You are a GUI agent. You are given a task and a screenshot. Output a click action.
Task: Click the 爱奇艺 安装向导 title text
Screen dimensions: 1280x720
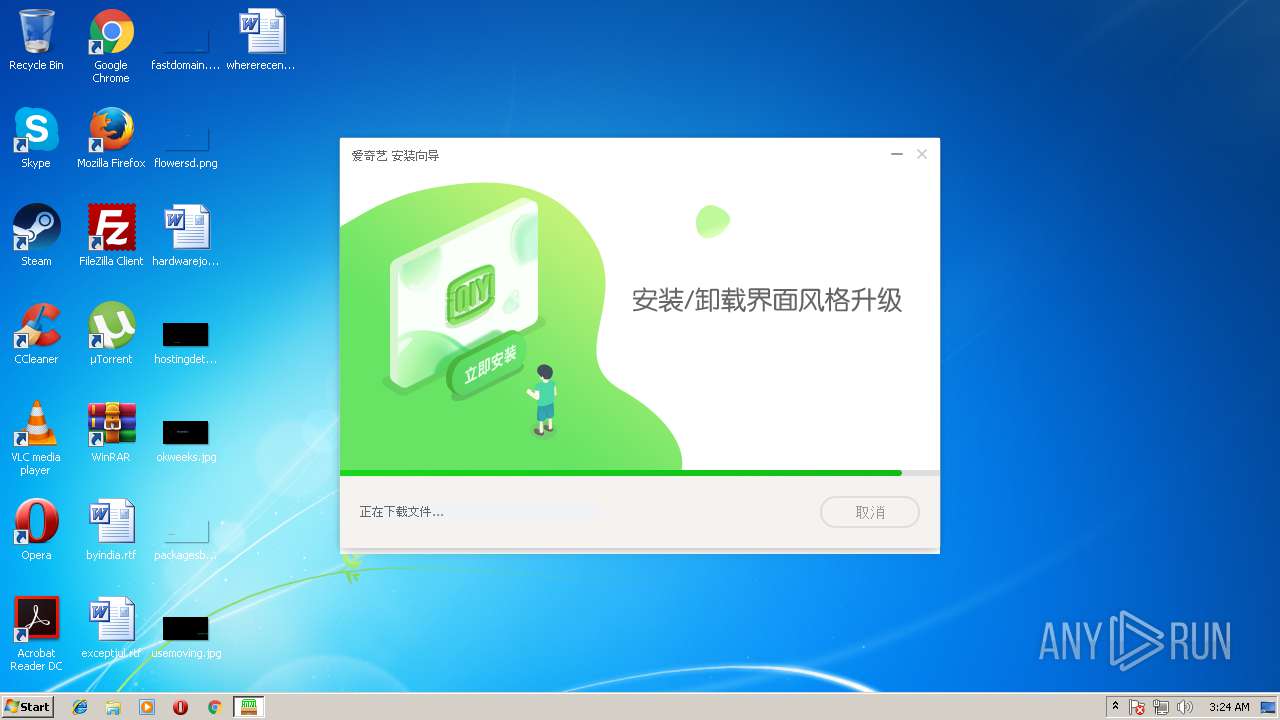point(395,156)
